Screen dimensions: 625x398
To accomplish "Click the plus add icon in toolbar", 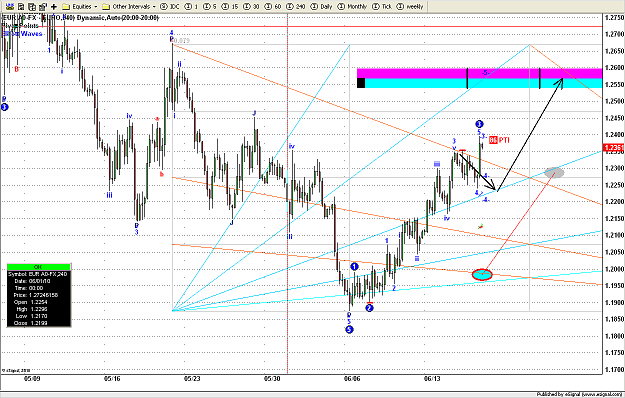I will pyautogui.click(x=54, y=6).
